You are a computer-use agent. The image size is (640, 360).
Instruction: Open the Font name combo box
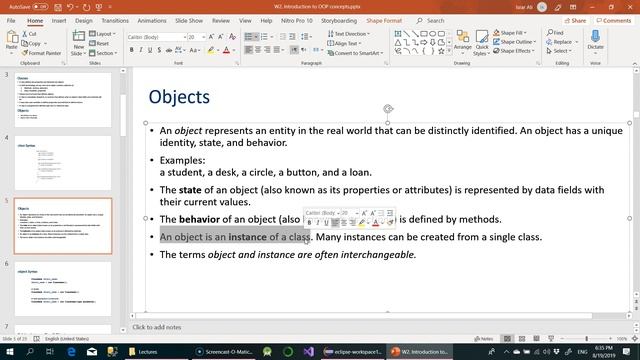[x=157, y=37]
